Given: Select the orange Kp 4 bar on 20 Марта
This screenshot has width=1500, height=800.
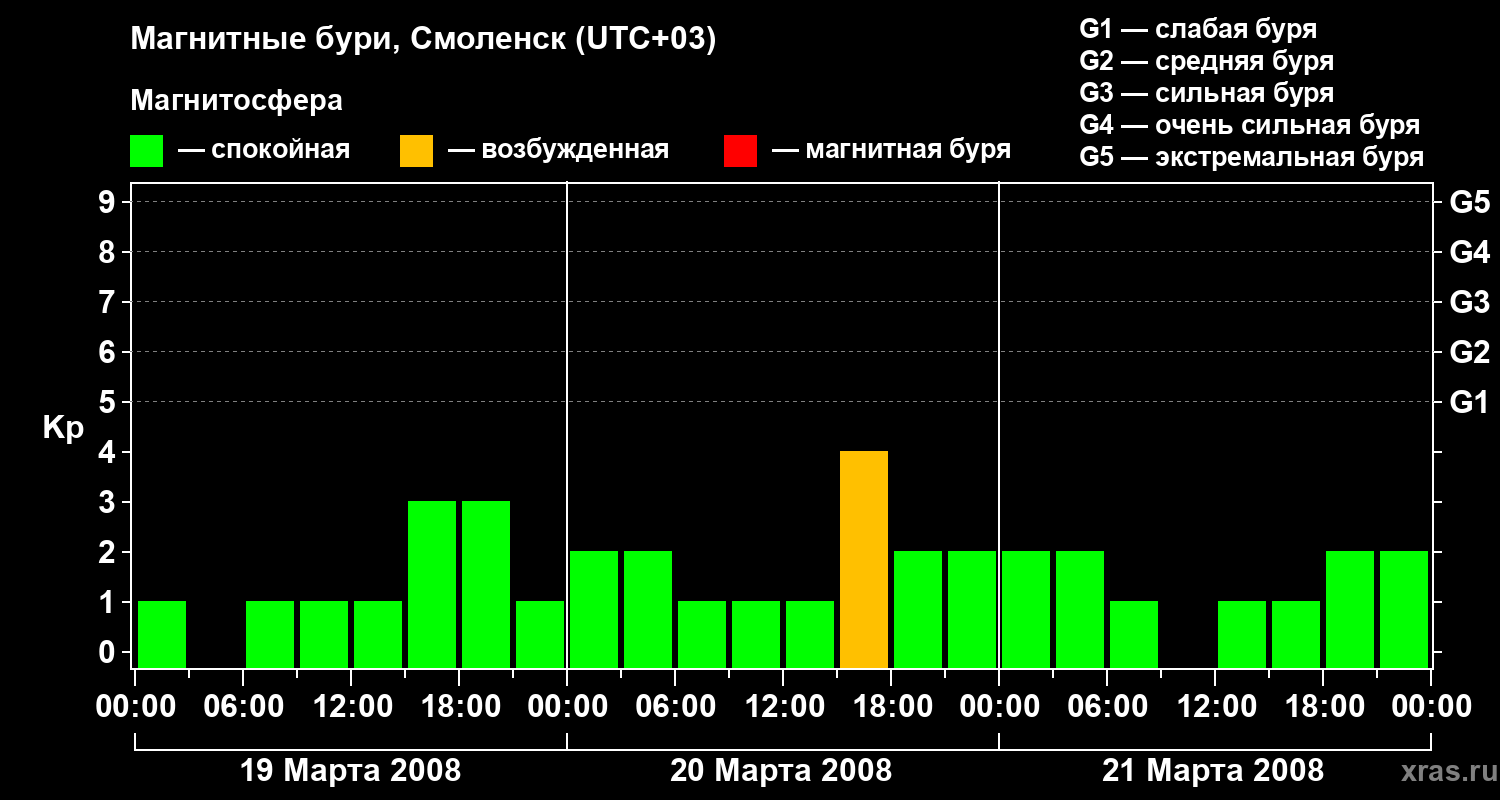Looking at the screenshot, I should (x=864, y=560).
